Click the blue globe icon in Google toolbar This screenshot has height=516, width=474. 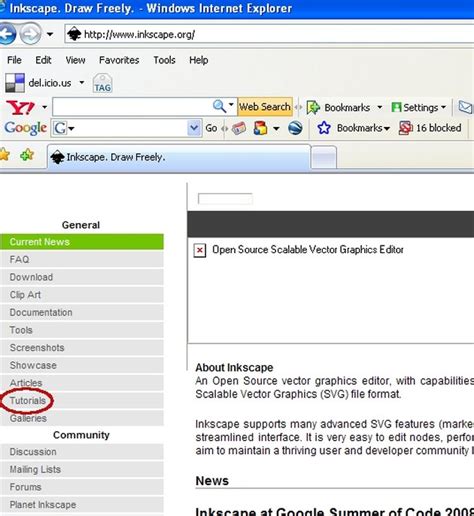click(295, 128)
